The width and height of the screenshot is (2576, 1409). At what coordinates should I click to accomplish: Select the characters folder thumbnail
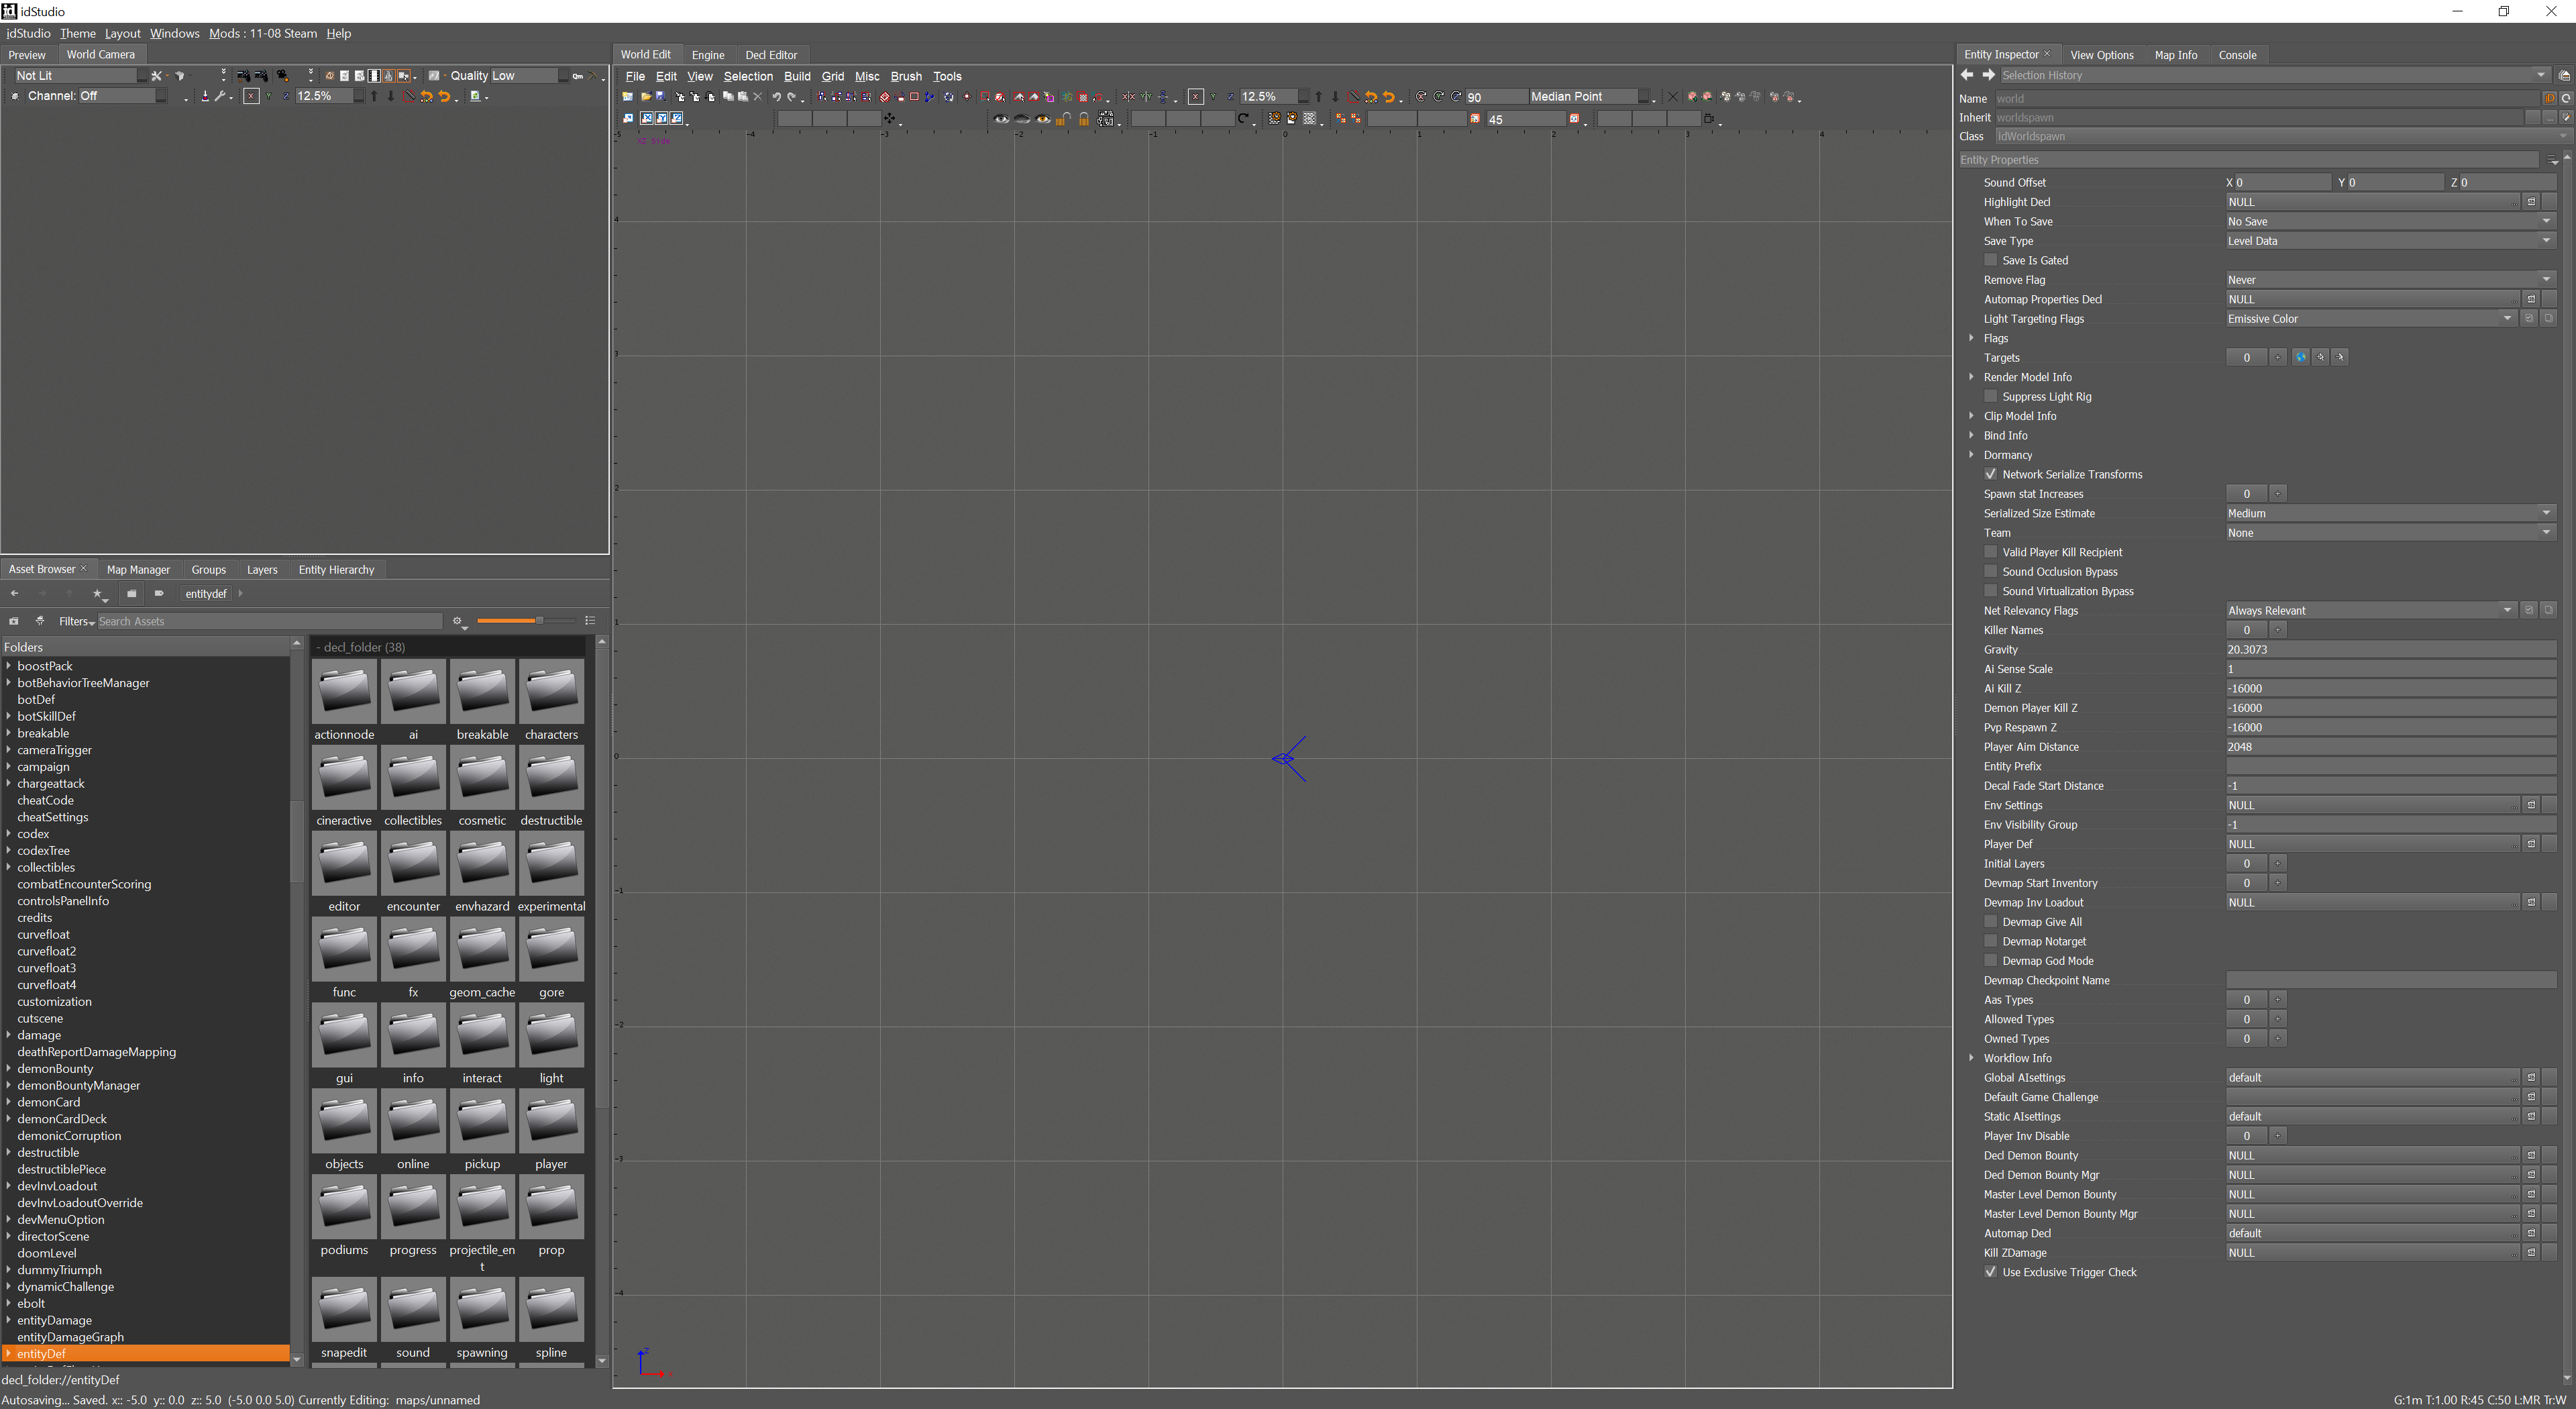[551, 700]
